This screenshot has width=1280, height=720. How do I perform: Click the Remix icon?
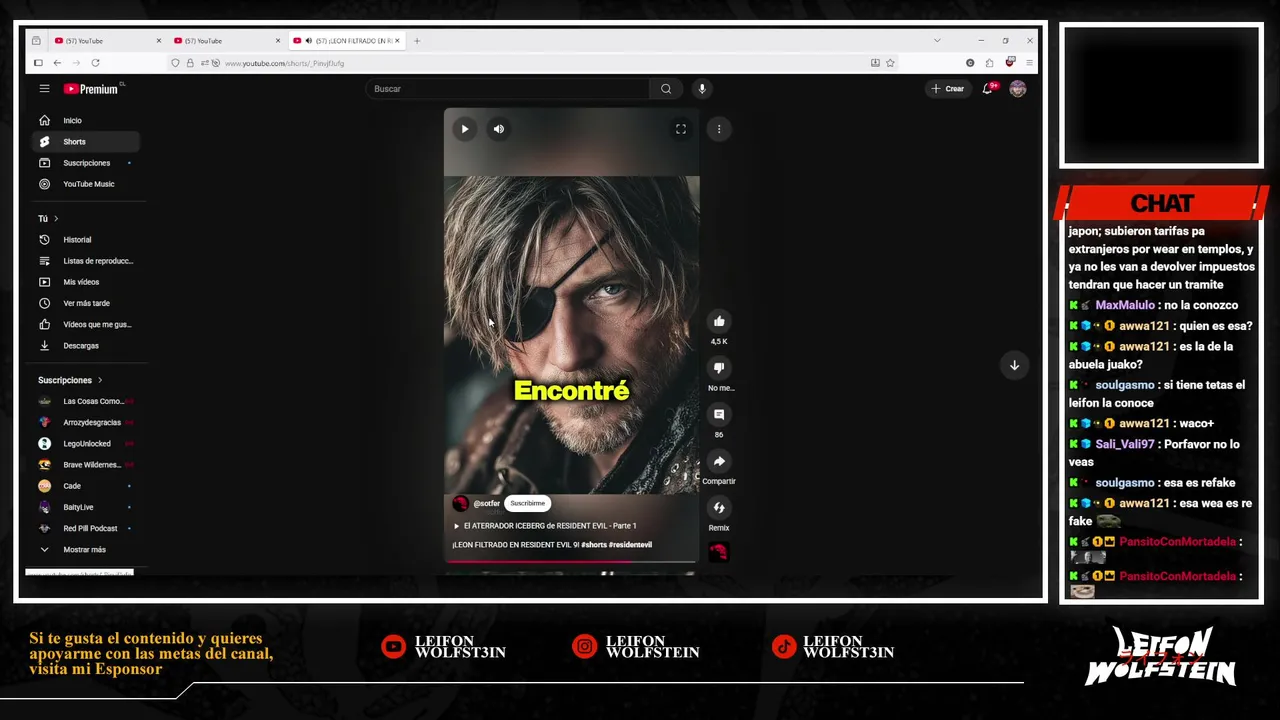tap(719, 508)
